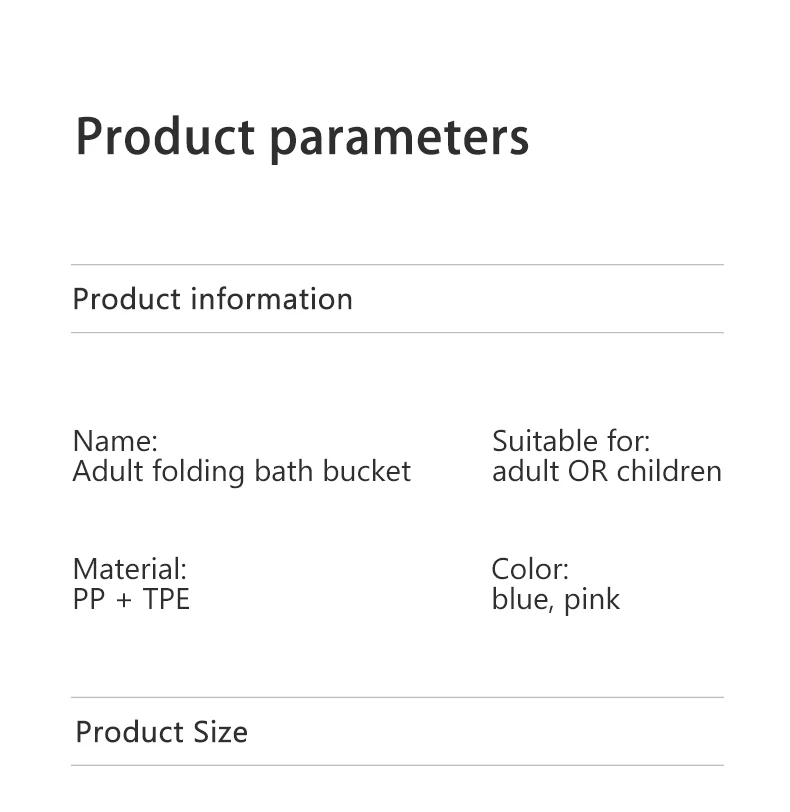Screen dimensions: 790x812
Task: Select the adult OR children text
Action: [x=607, y=471]
